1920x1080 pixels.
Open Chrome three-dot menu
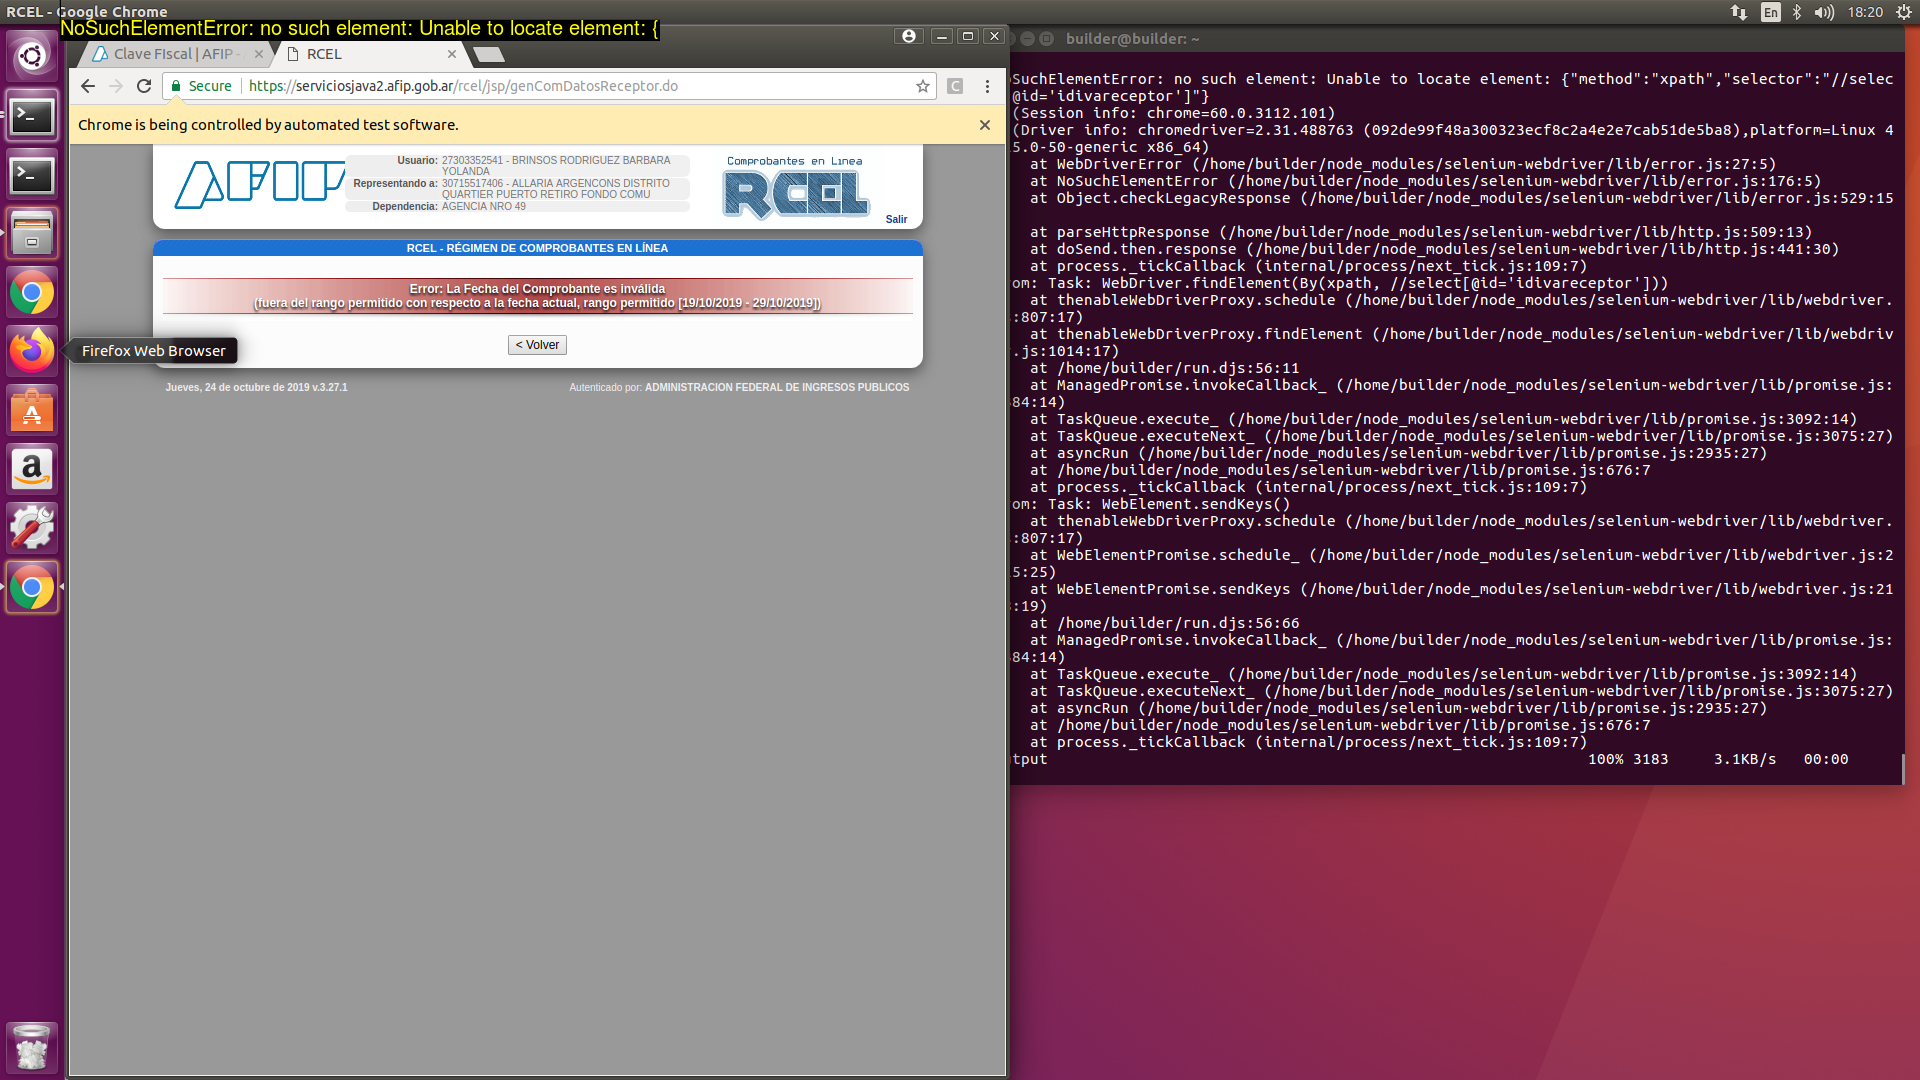pyautogui.click(x=987, y=86)
